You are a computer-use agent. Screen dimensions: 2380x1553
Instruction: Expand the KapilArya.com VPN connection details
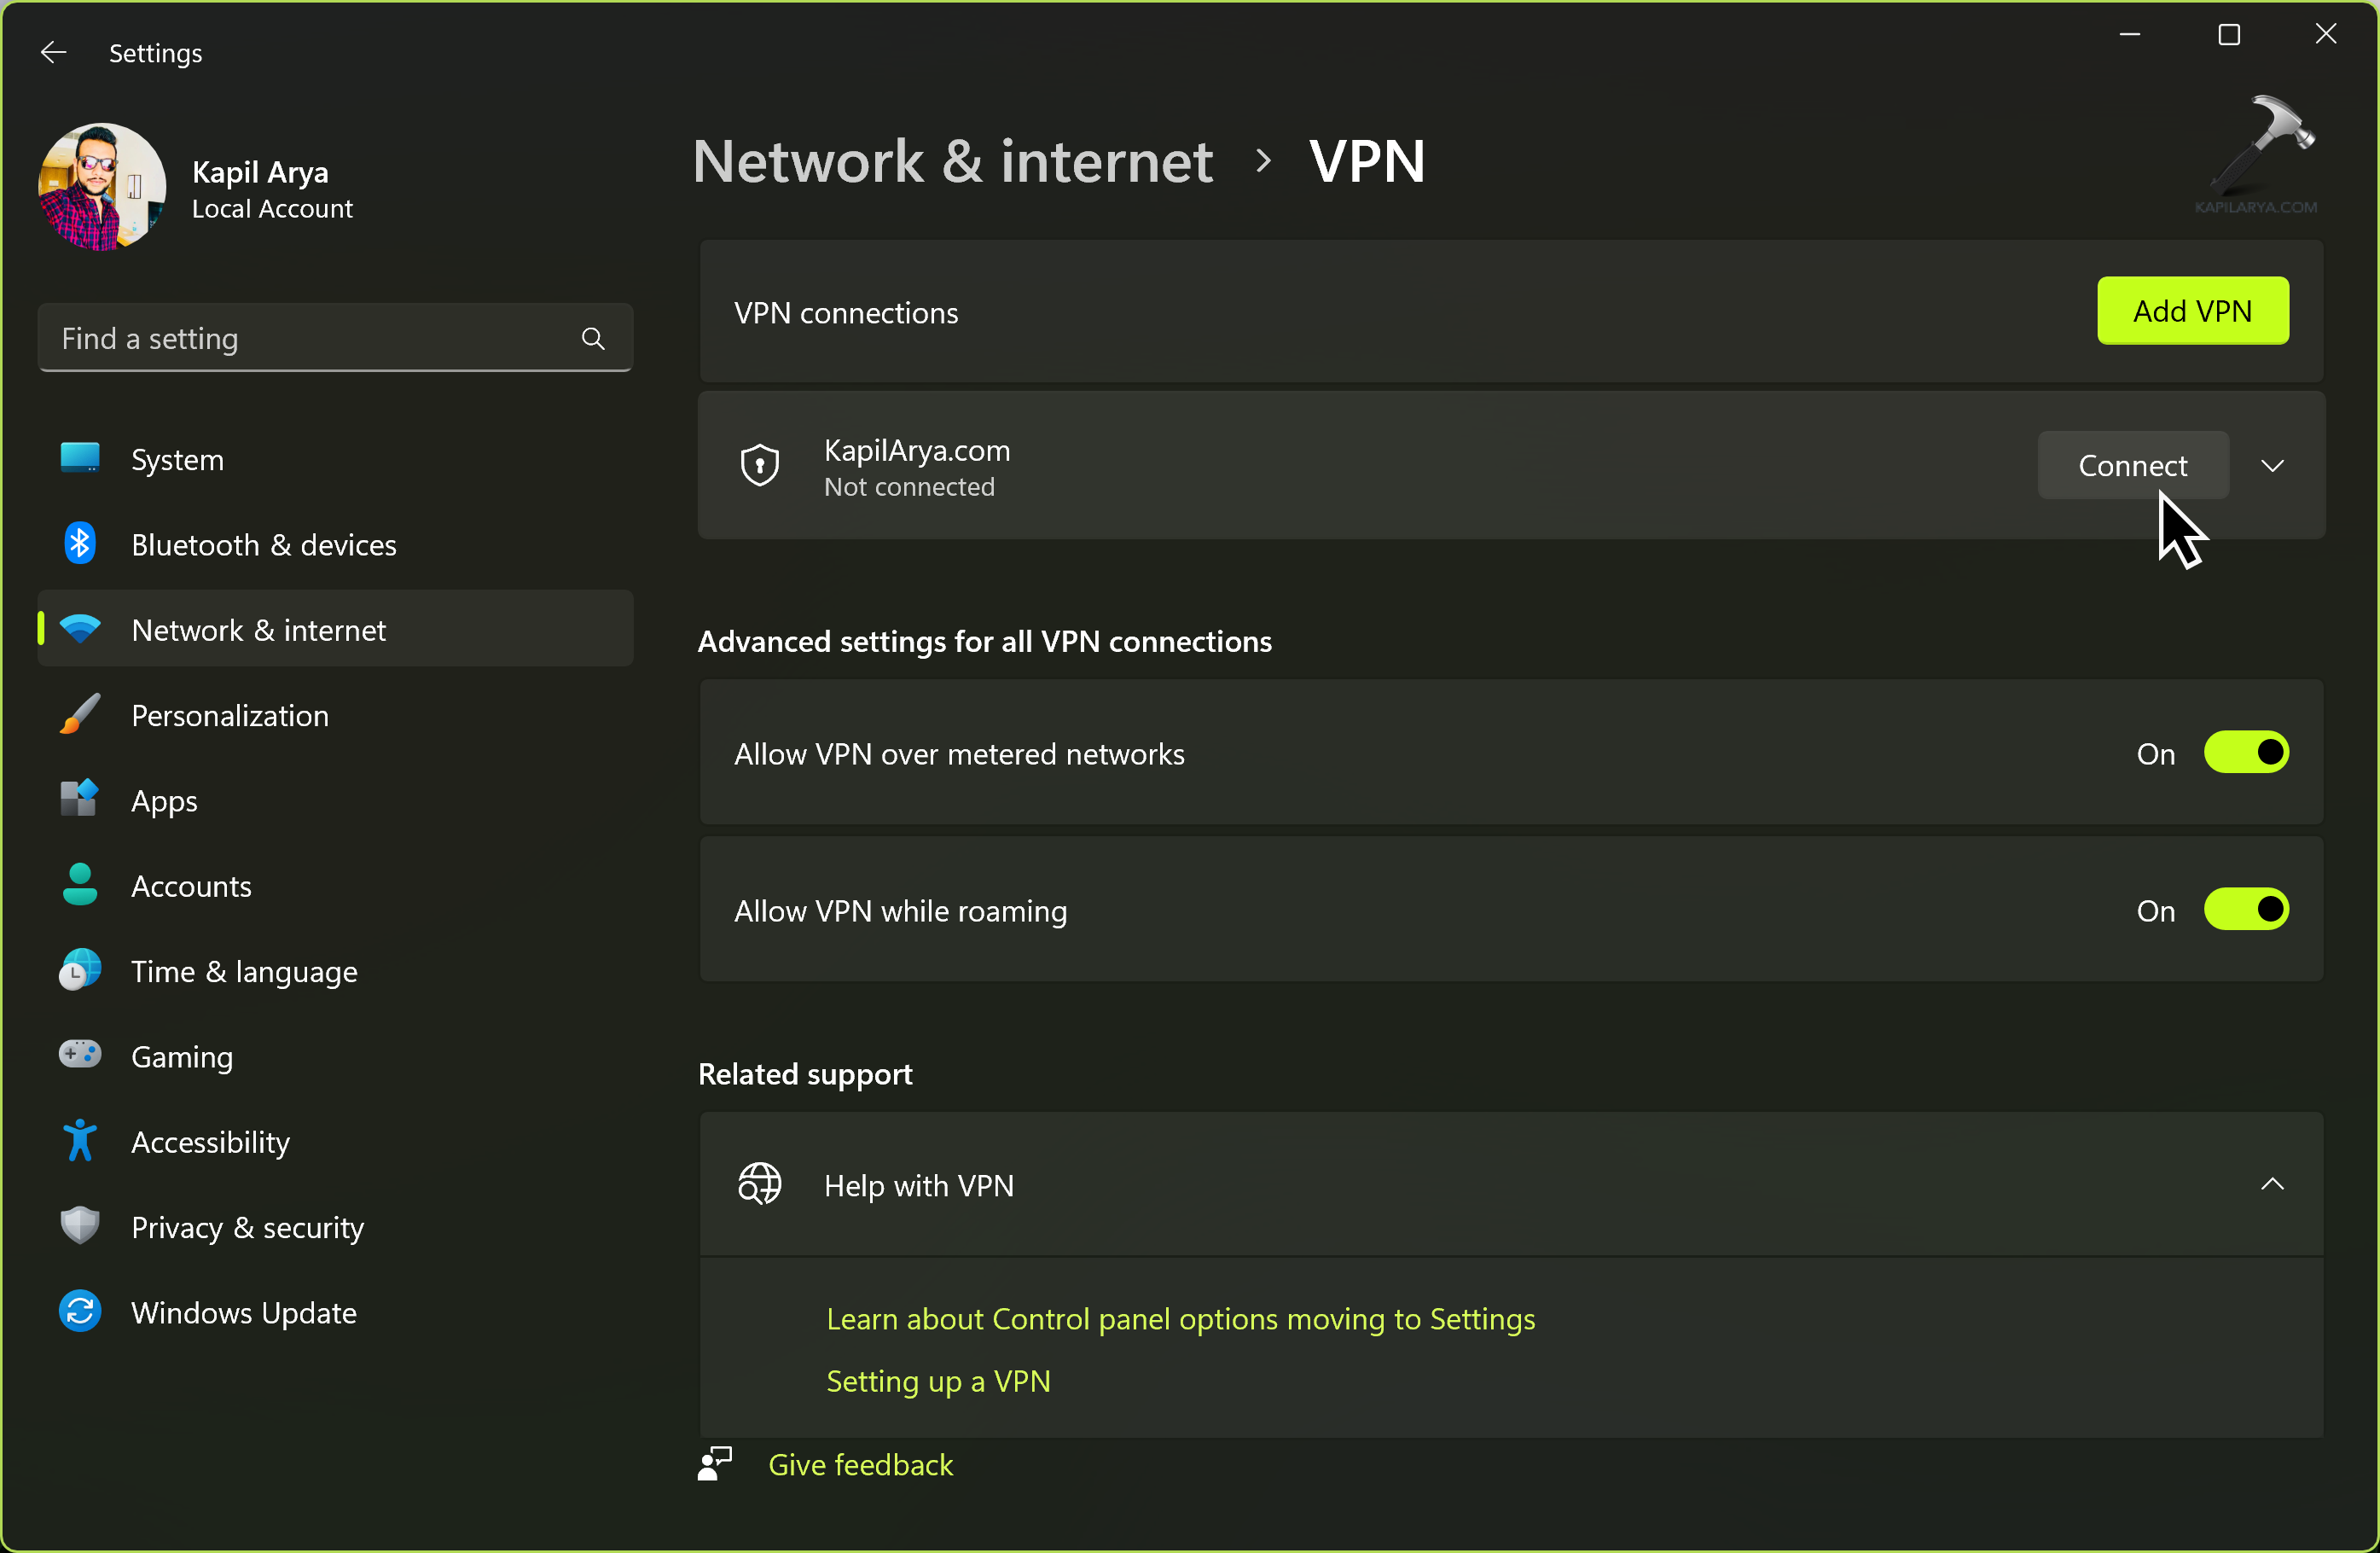(x=2273, y=466)
